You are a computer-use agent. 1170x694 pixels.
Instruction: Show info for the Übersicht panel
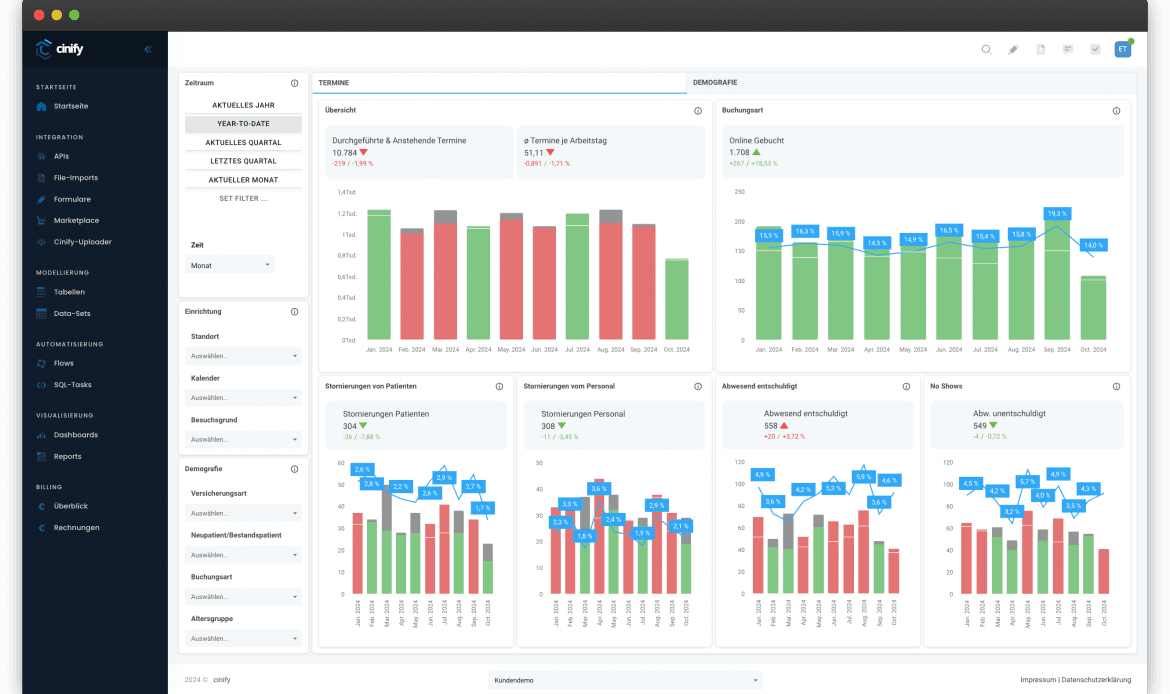point(698,110)
